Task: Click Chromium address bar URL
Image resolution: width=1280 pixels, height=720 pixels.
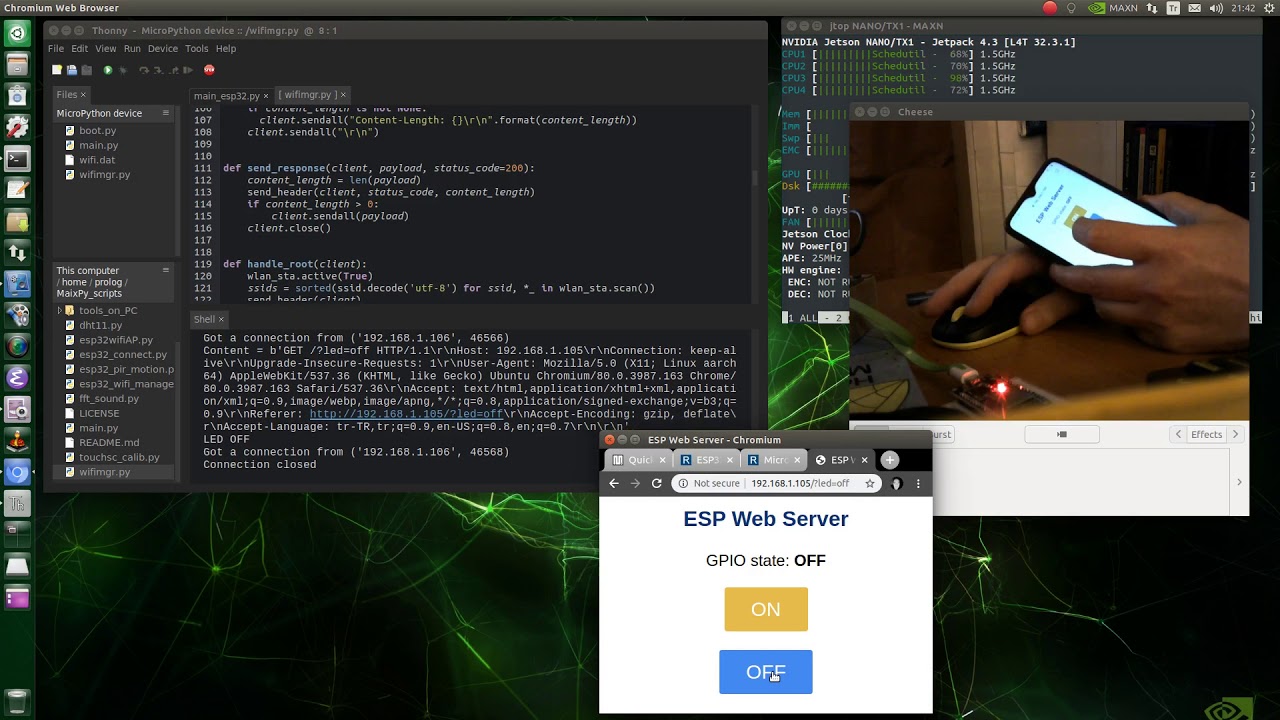Action: 800,483
